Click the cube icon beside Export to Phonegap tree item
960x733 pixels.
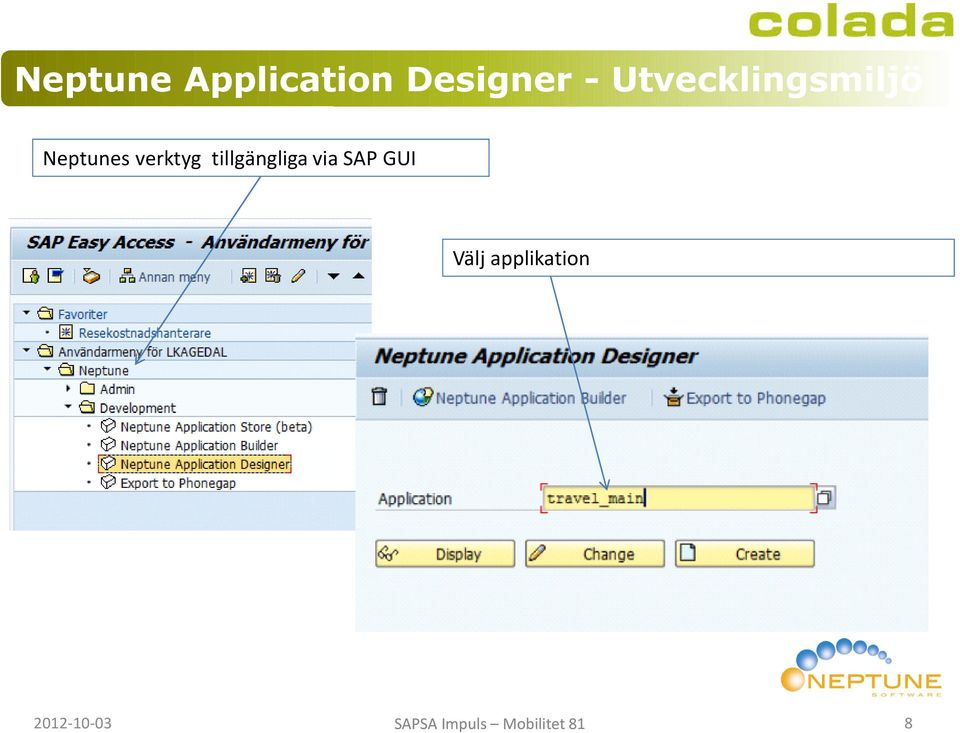point(108,482)
